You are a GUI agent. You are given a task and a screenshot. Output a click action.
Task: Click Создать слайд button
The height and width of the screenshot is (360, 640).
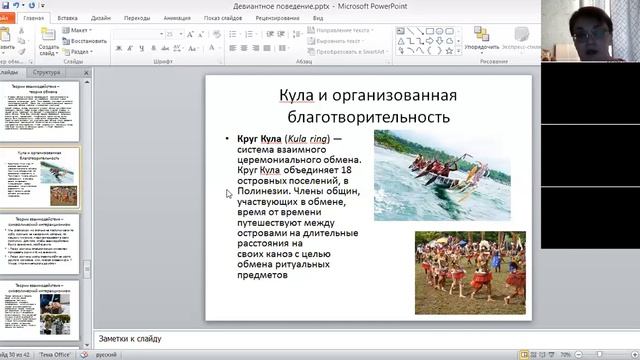[49, 42]
